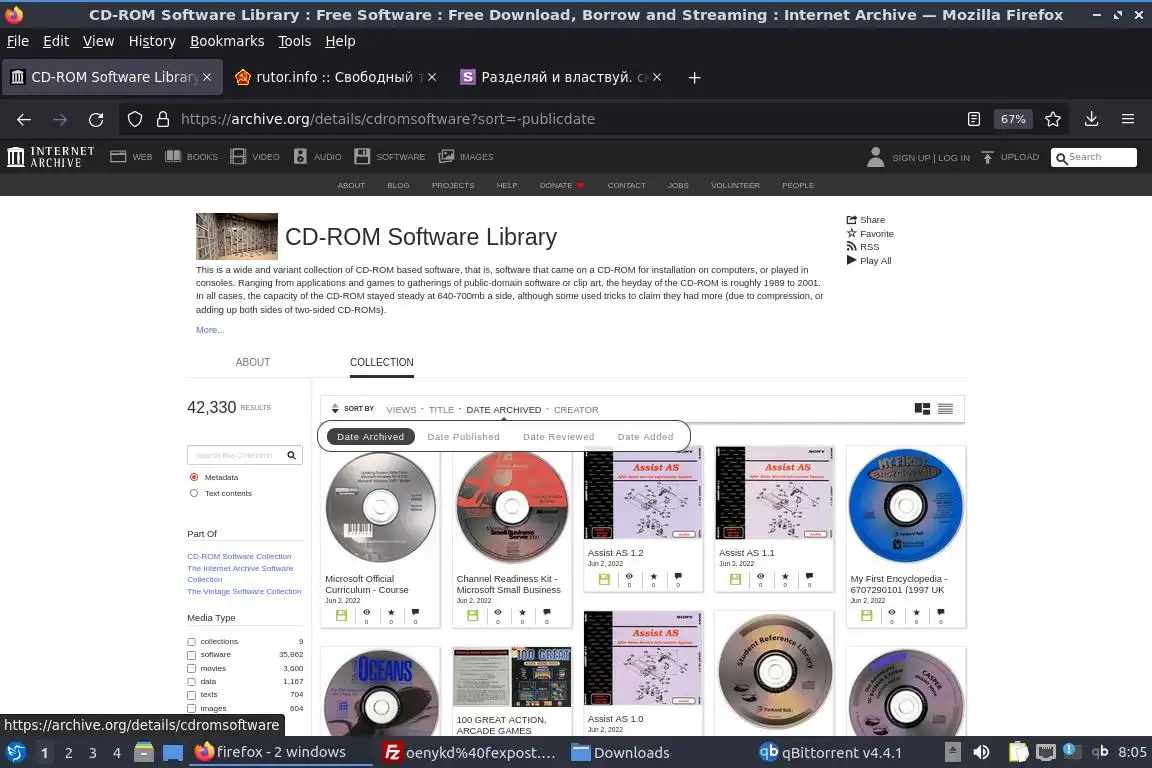The width and height of the screenshot is (1152, 768).
Task: Expand the description with More link
Action: [210, 330]
